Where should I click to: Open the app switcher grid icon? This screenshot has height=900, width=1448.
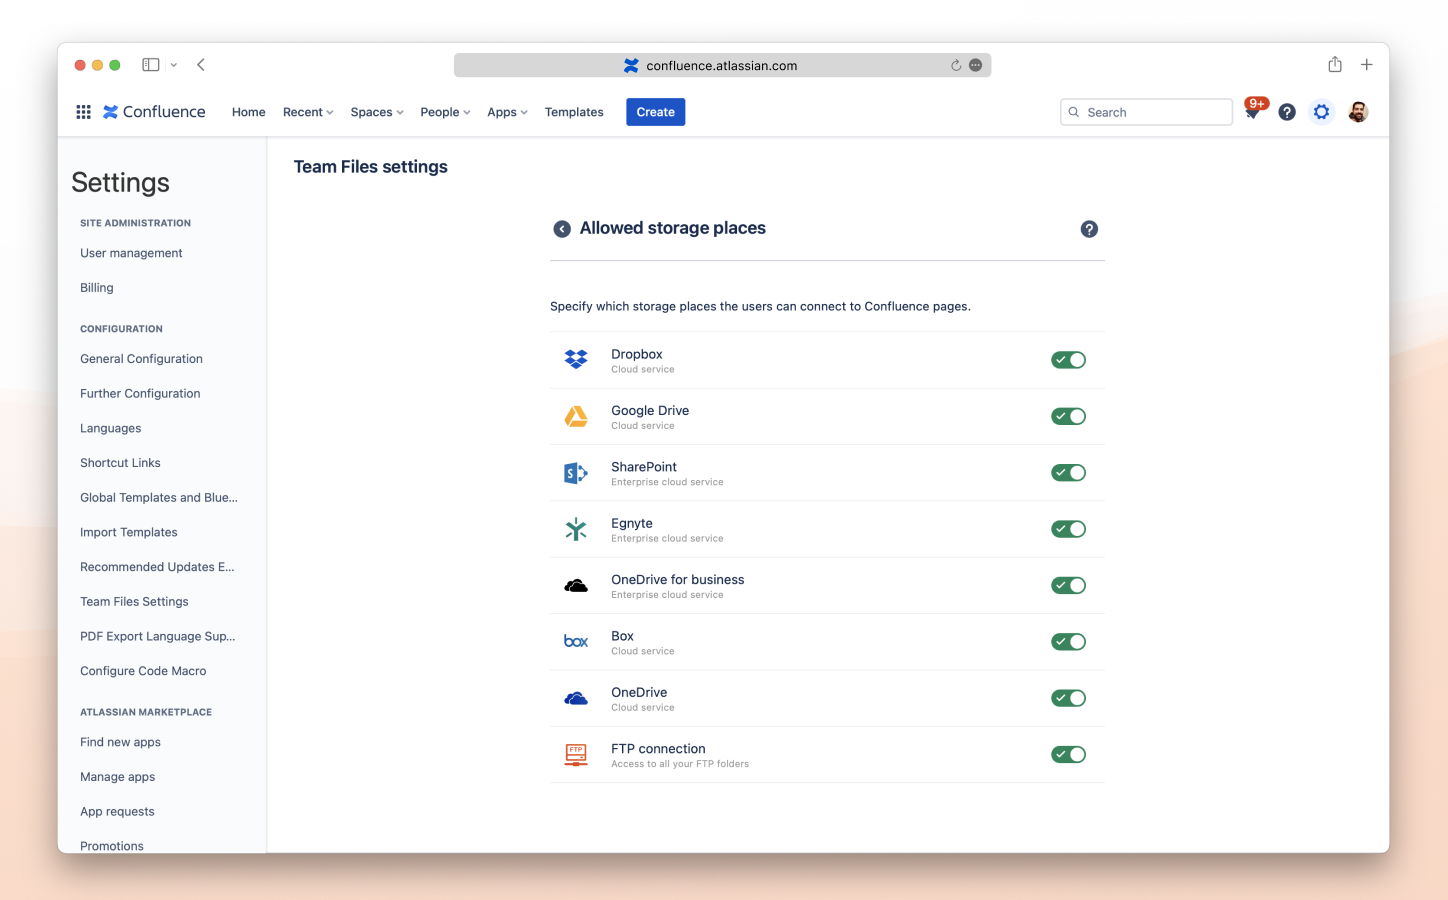click(84, 112)
